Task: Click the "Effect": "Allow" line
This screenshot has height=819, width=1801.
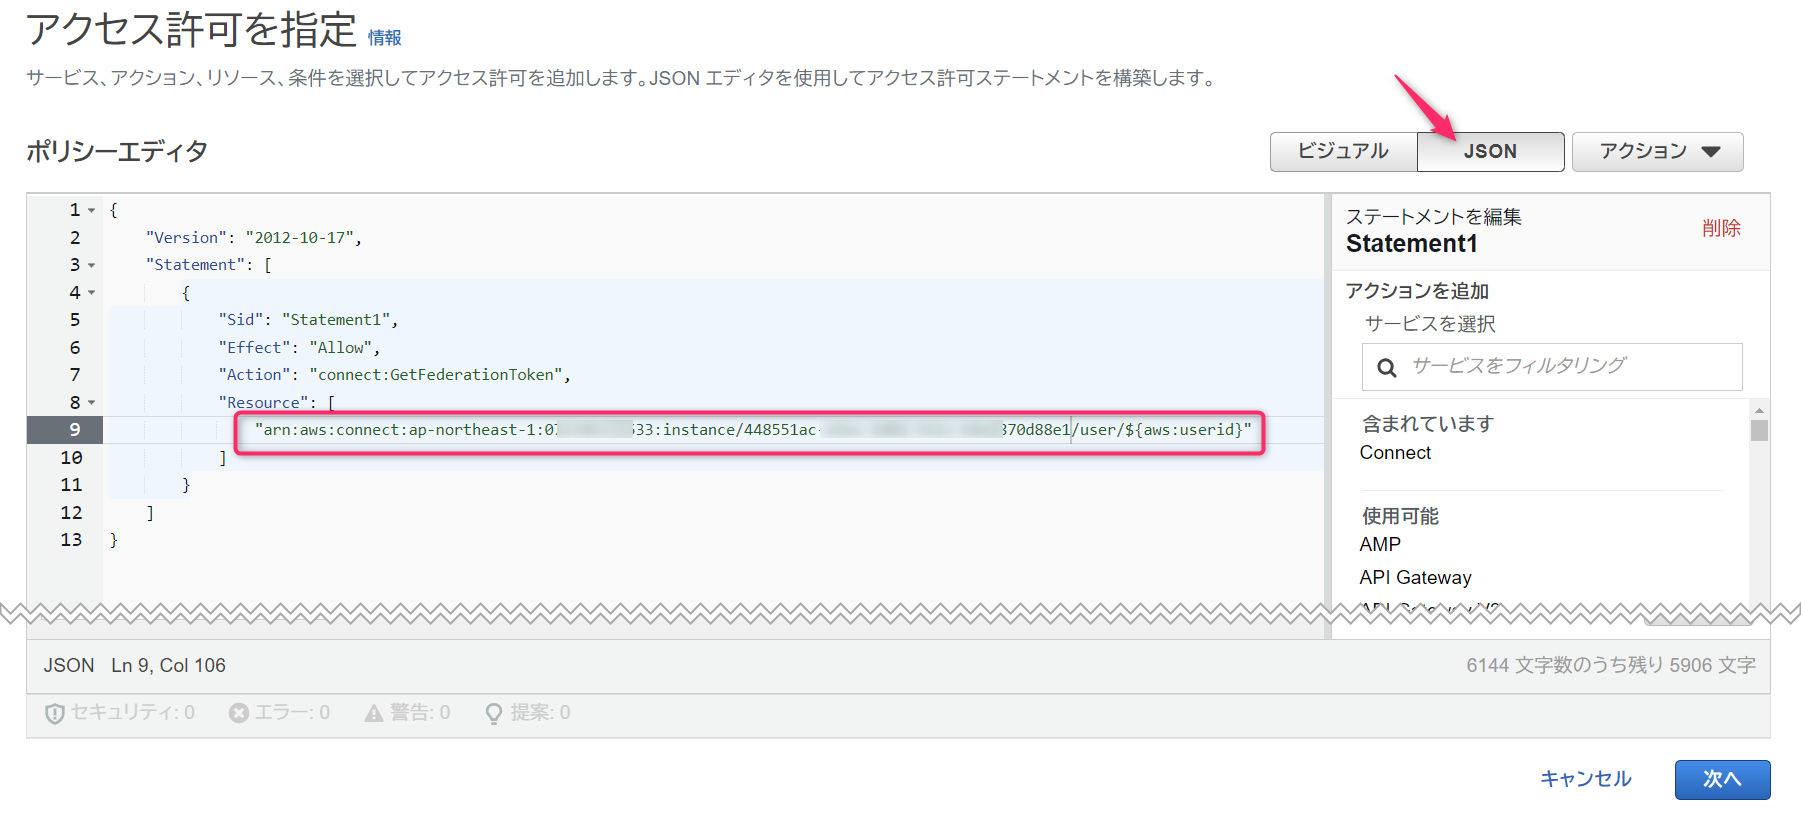Action: coord(299,348)
